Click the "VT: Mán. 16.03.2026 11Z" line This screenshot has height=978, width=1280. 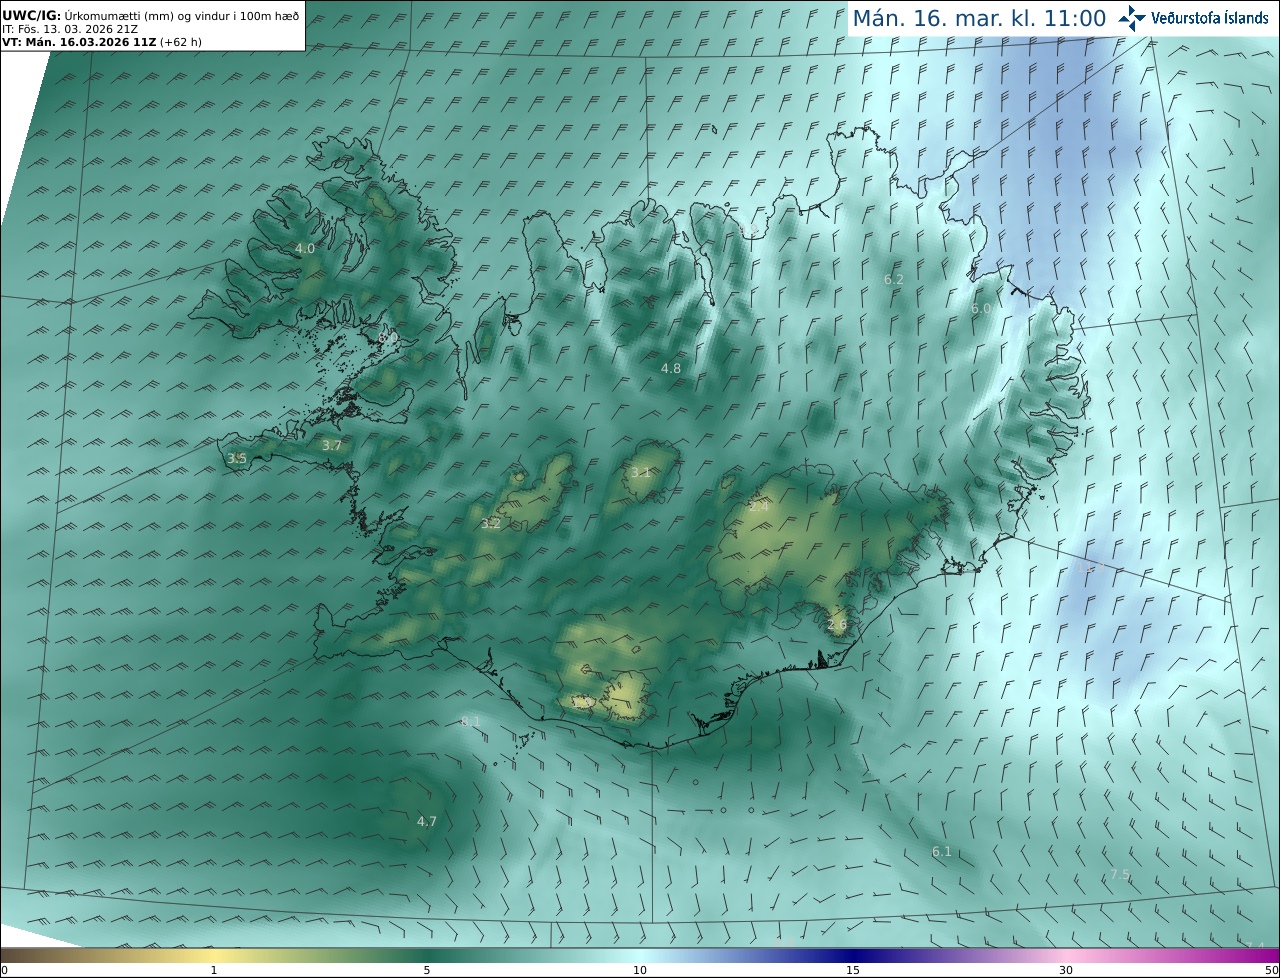tap(101, 42)
